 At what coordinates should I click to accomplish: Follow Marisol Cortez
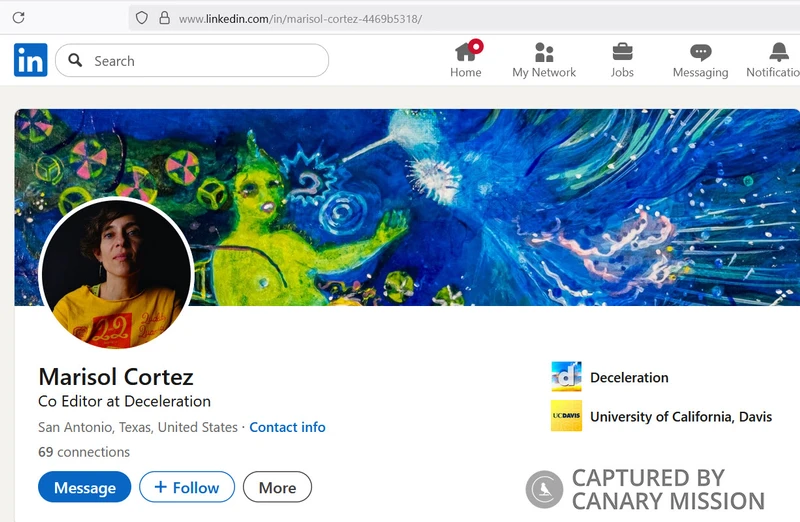pyautogui.click(x=187, y=487)
